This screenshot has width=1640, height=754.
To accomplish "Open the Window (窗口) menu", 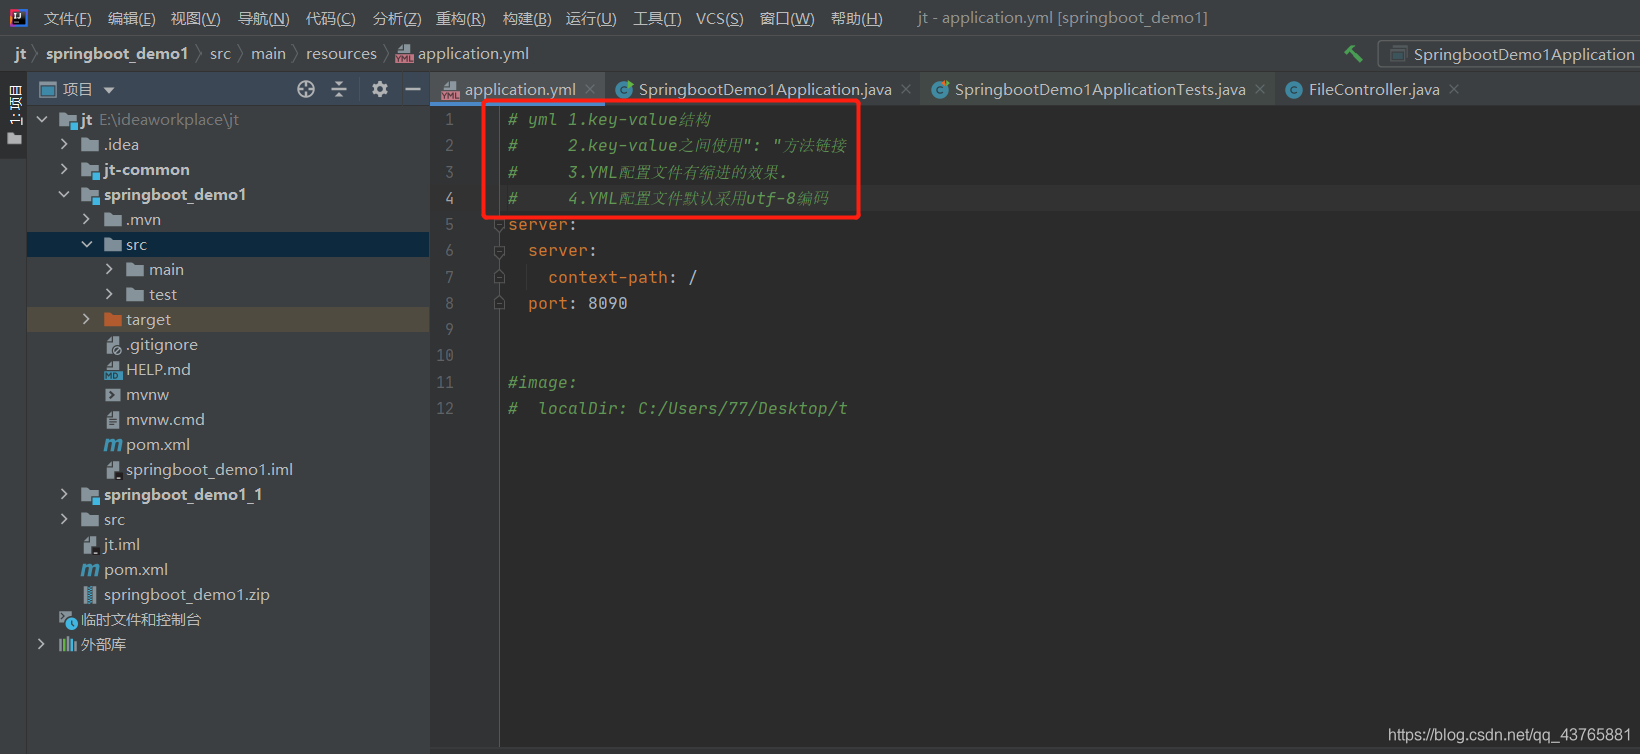I will click(787, 19).
